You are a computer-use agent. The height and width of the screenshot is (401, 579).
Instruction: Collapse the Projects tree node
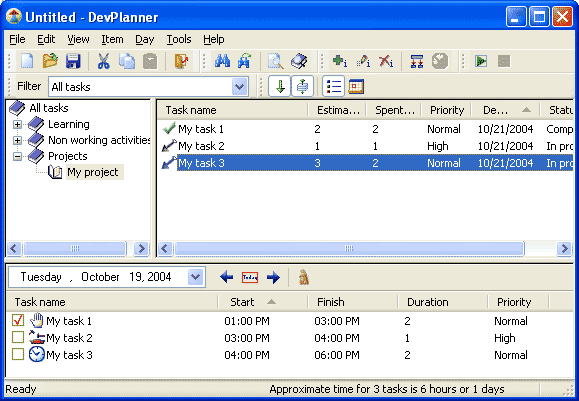point(17,156)
